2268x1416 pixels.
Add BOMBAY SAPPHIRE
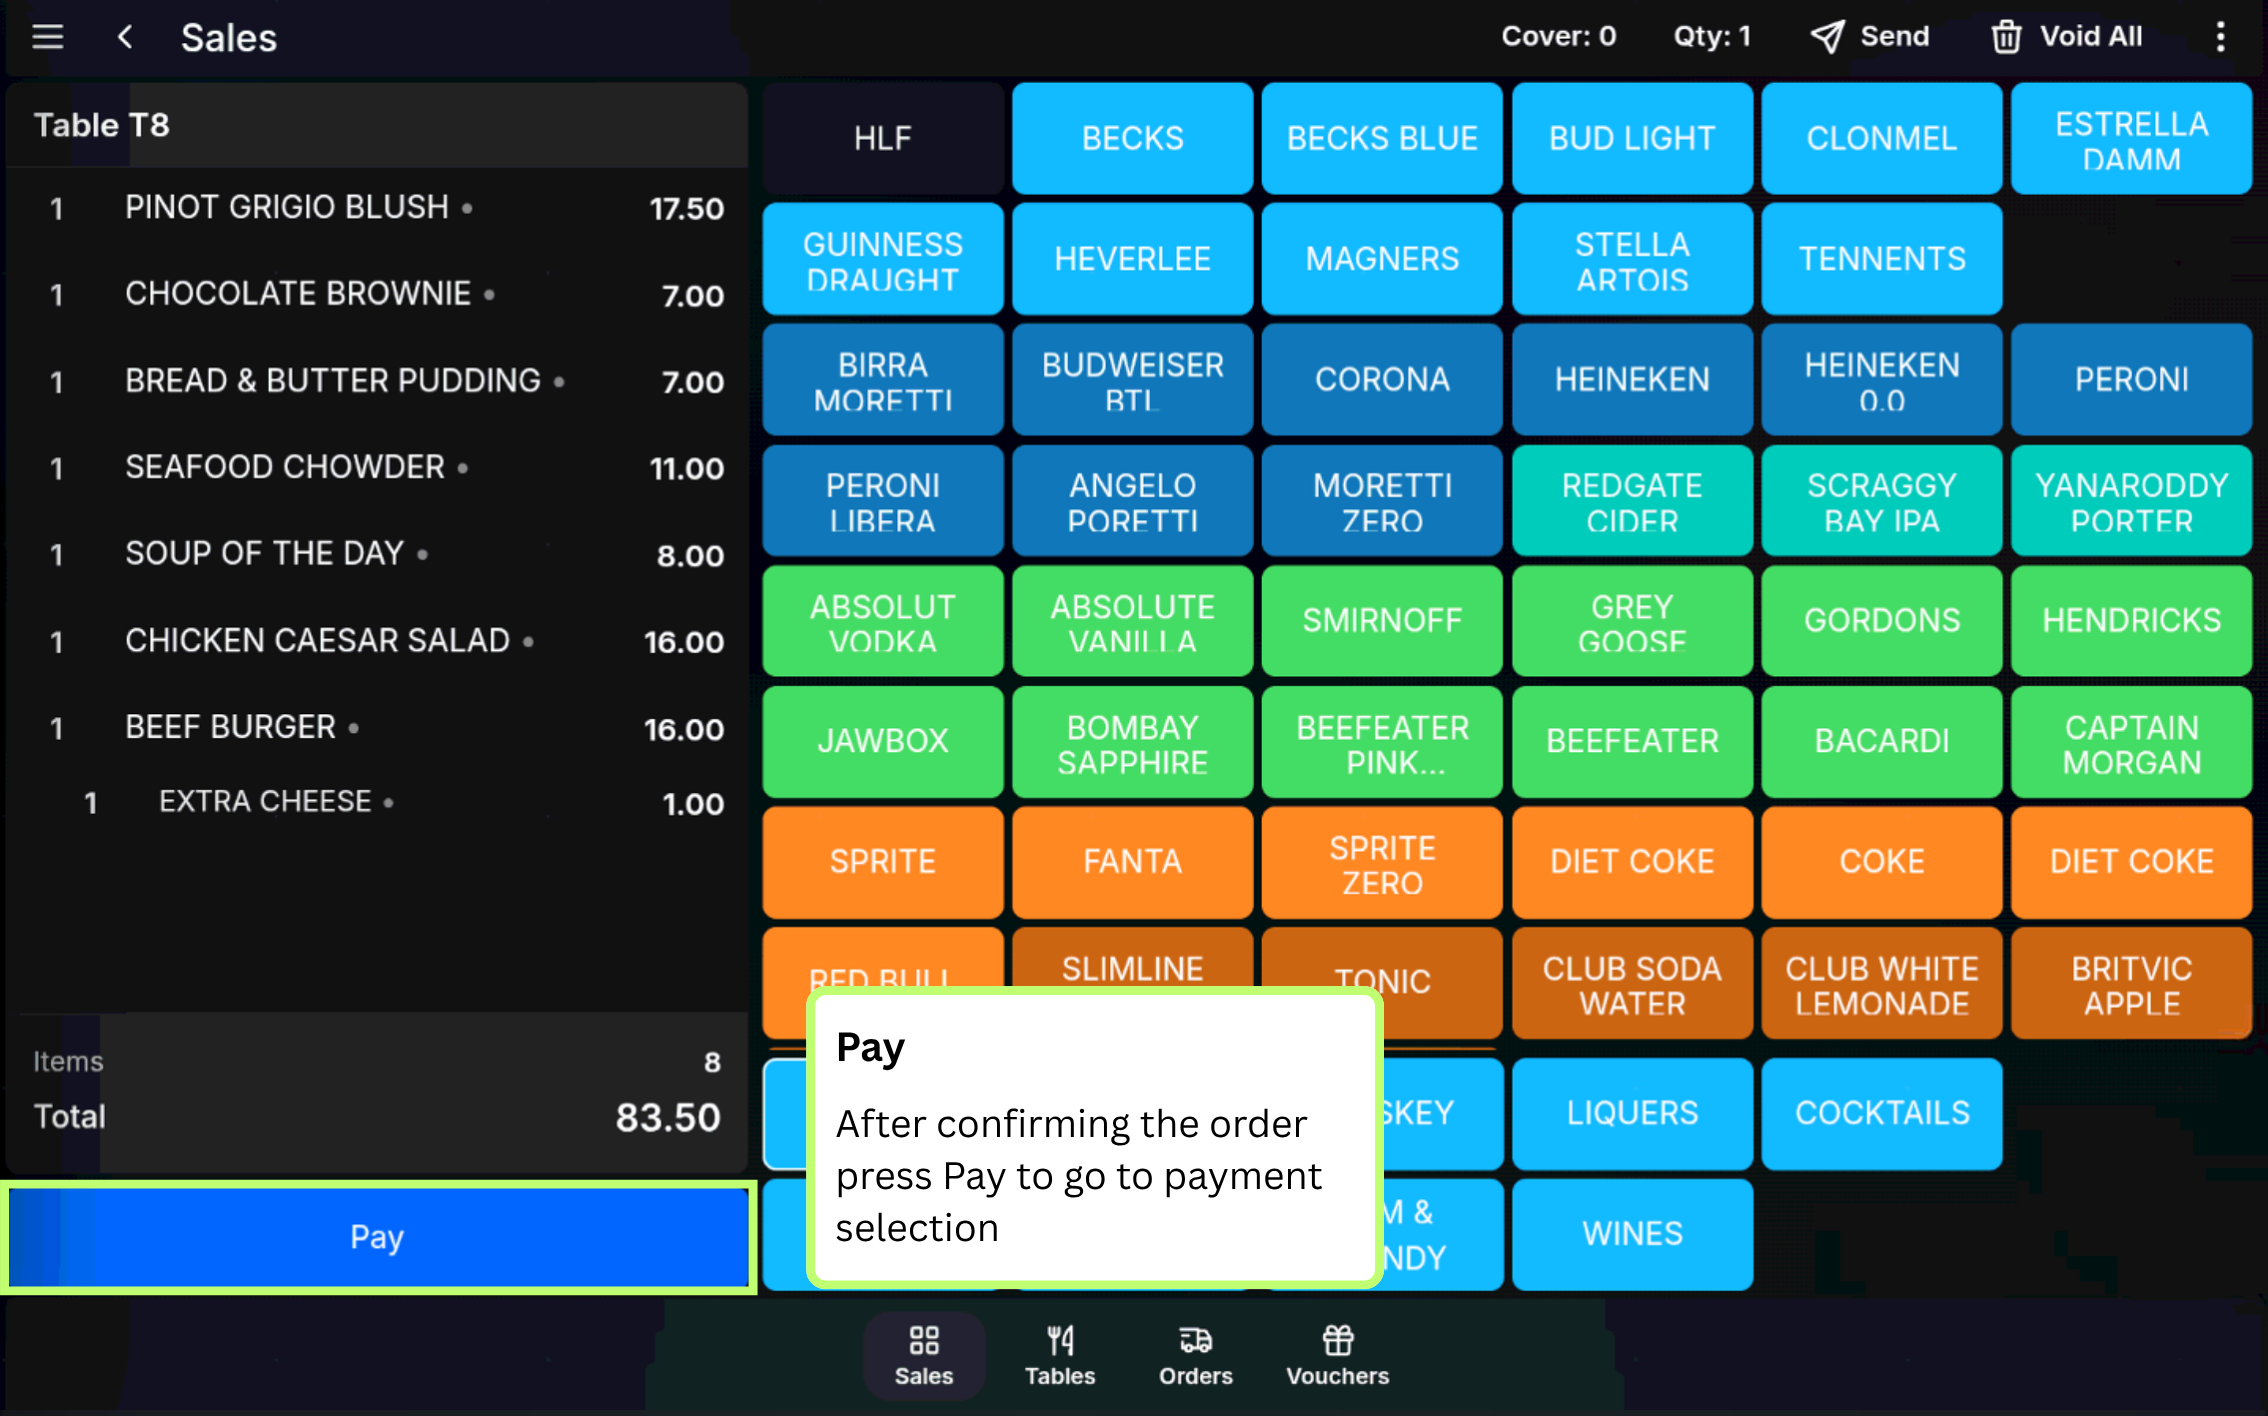(x=1132, y=742)
